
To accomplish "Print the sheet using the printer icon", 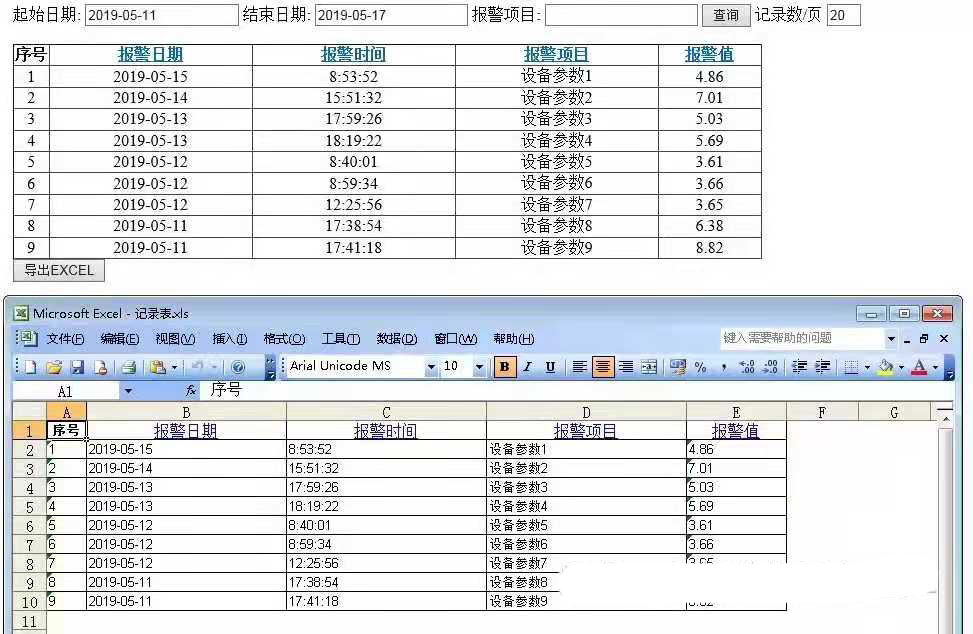I will point(128,367).
